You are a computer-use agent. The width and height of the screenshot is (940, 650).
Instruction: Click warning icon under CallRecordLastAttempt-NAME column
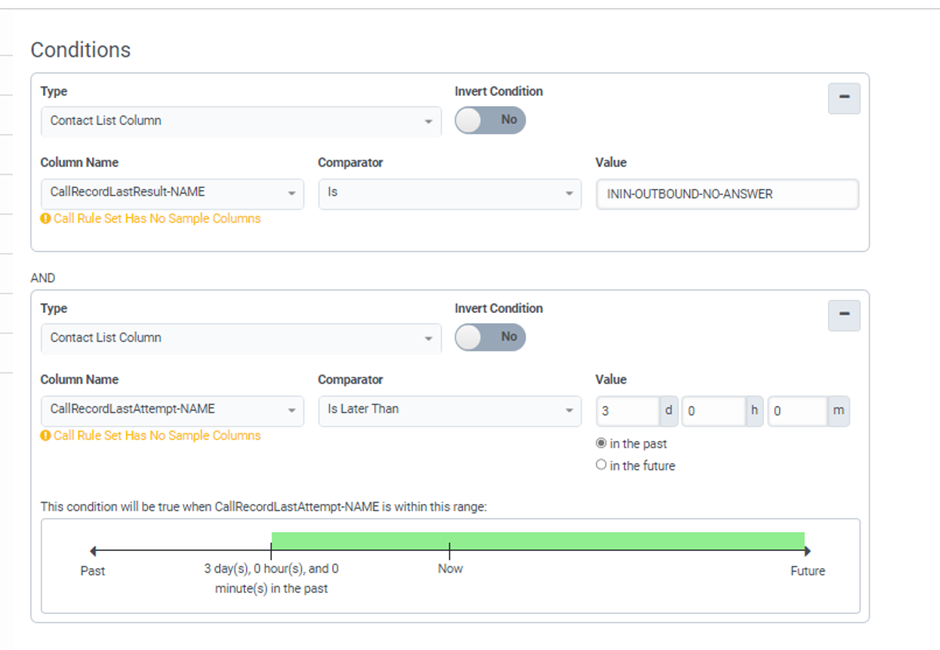pyautogui.click(x=45, y=436)
